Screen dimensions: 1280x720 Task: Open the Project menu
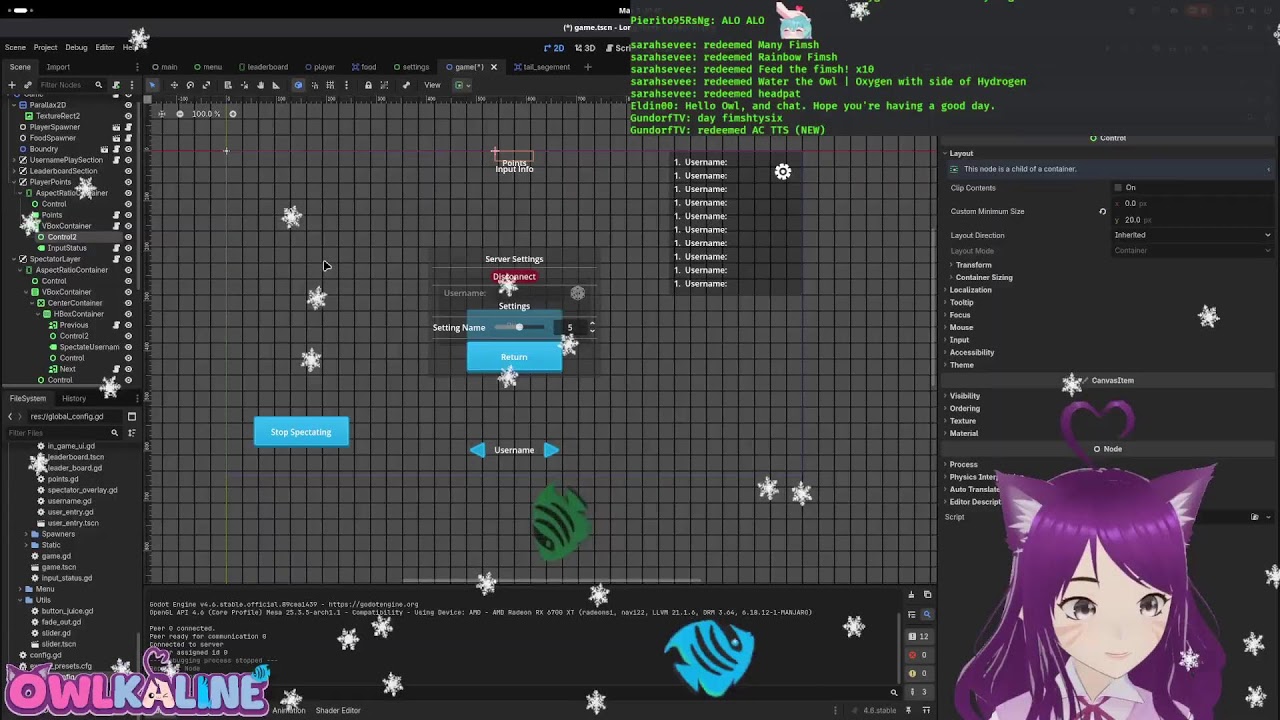[45, 47]
